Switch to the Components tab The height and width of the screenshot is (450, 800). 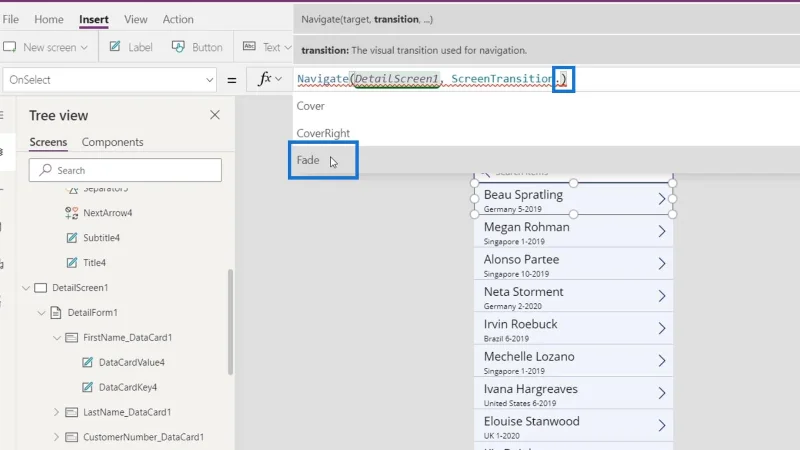point(112,142)
